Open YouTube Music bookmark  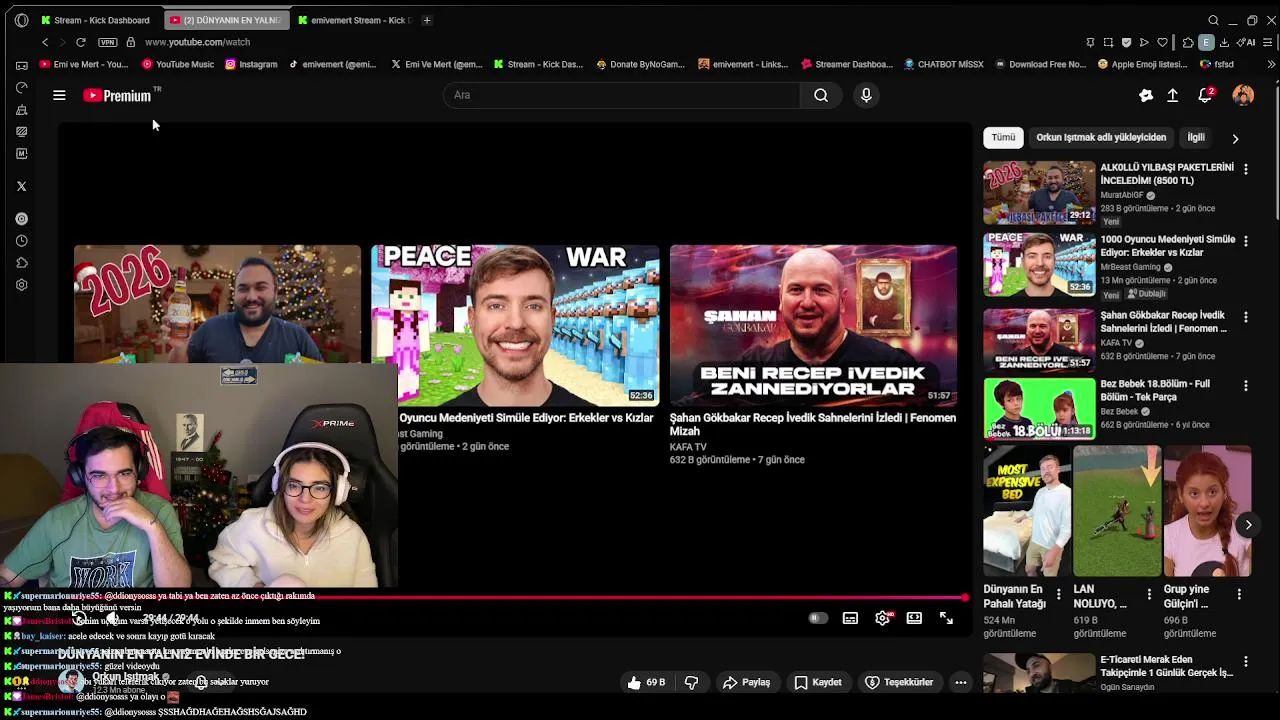178,64
